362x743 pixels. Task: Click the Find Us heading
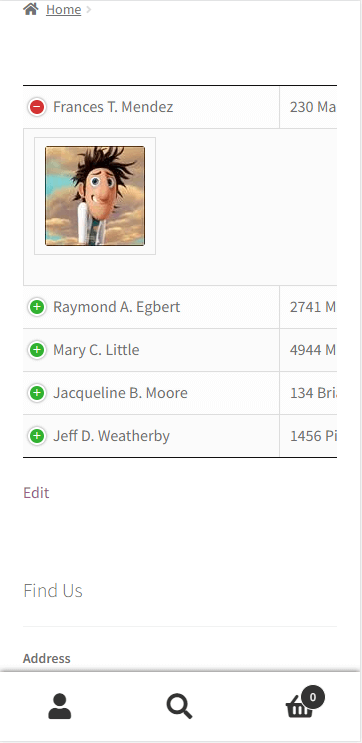tap(53, 590)
